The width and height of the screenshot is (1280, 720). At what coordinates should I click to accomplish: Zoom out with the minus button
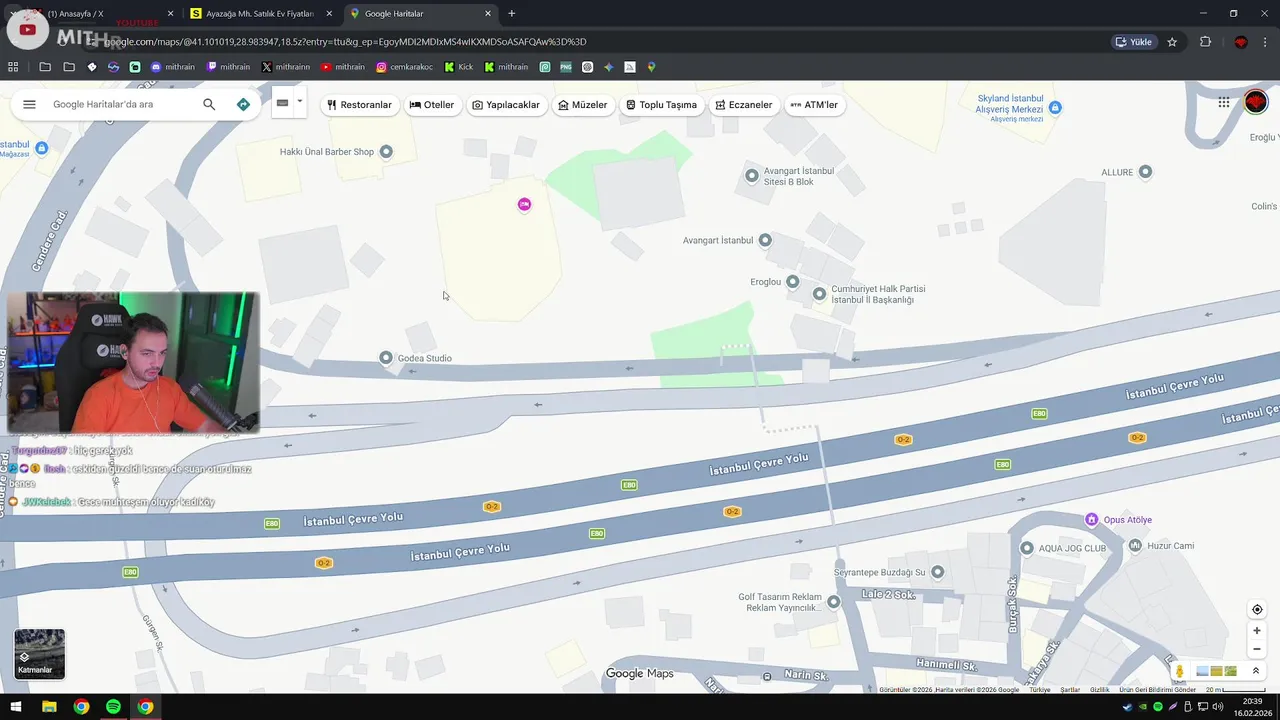pyautogui.click(x=1257, y=649)
